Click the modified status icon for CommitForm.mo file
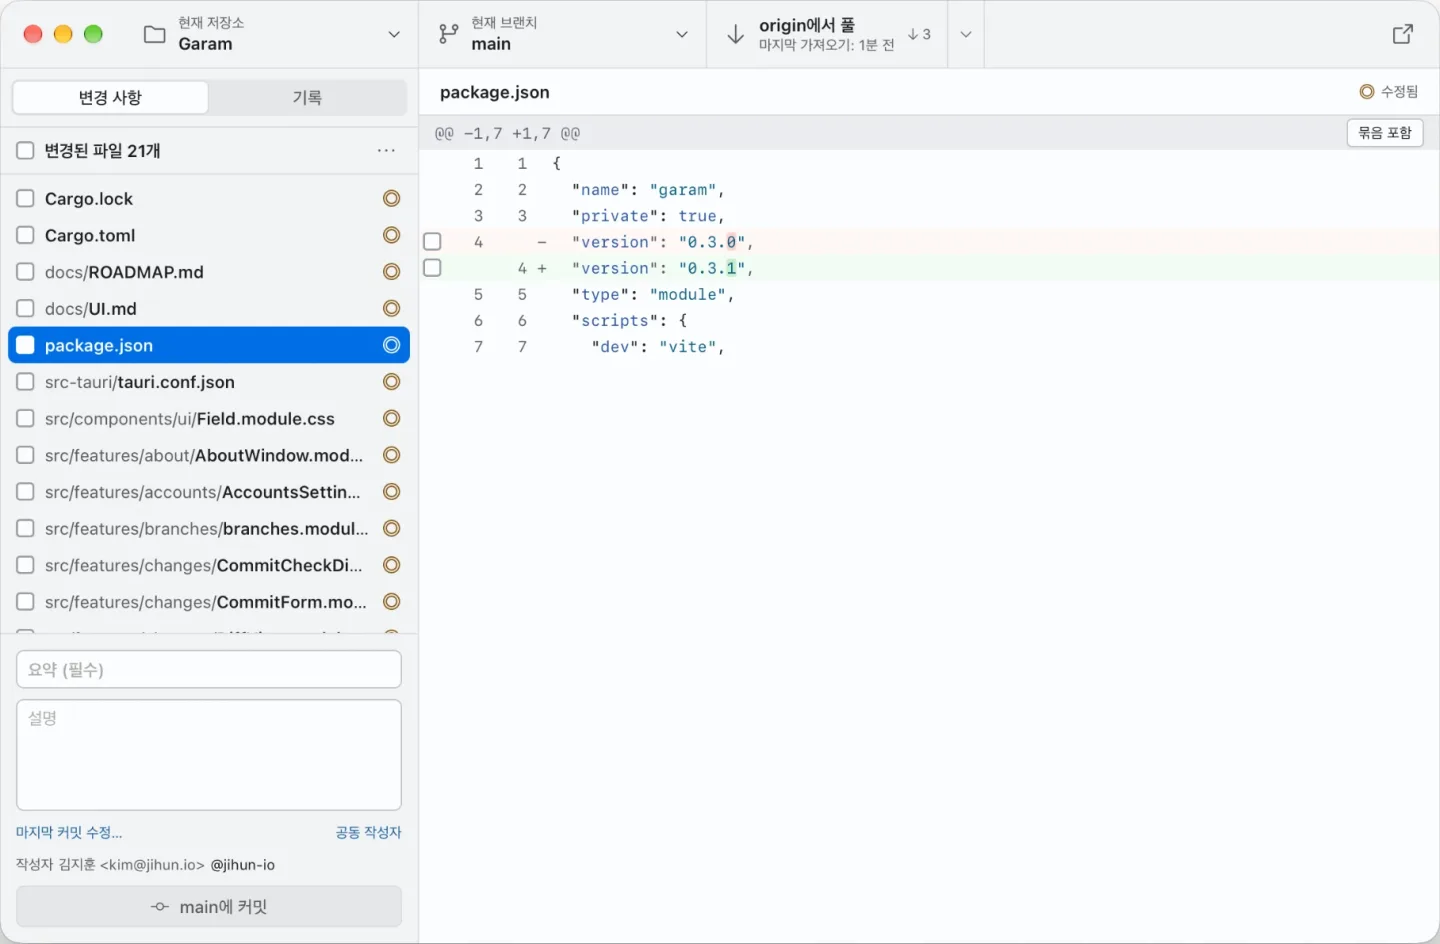Screen dimensions: 1440x944 (x=392, y=602)
